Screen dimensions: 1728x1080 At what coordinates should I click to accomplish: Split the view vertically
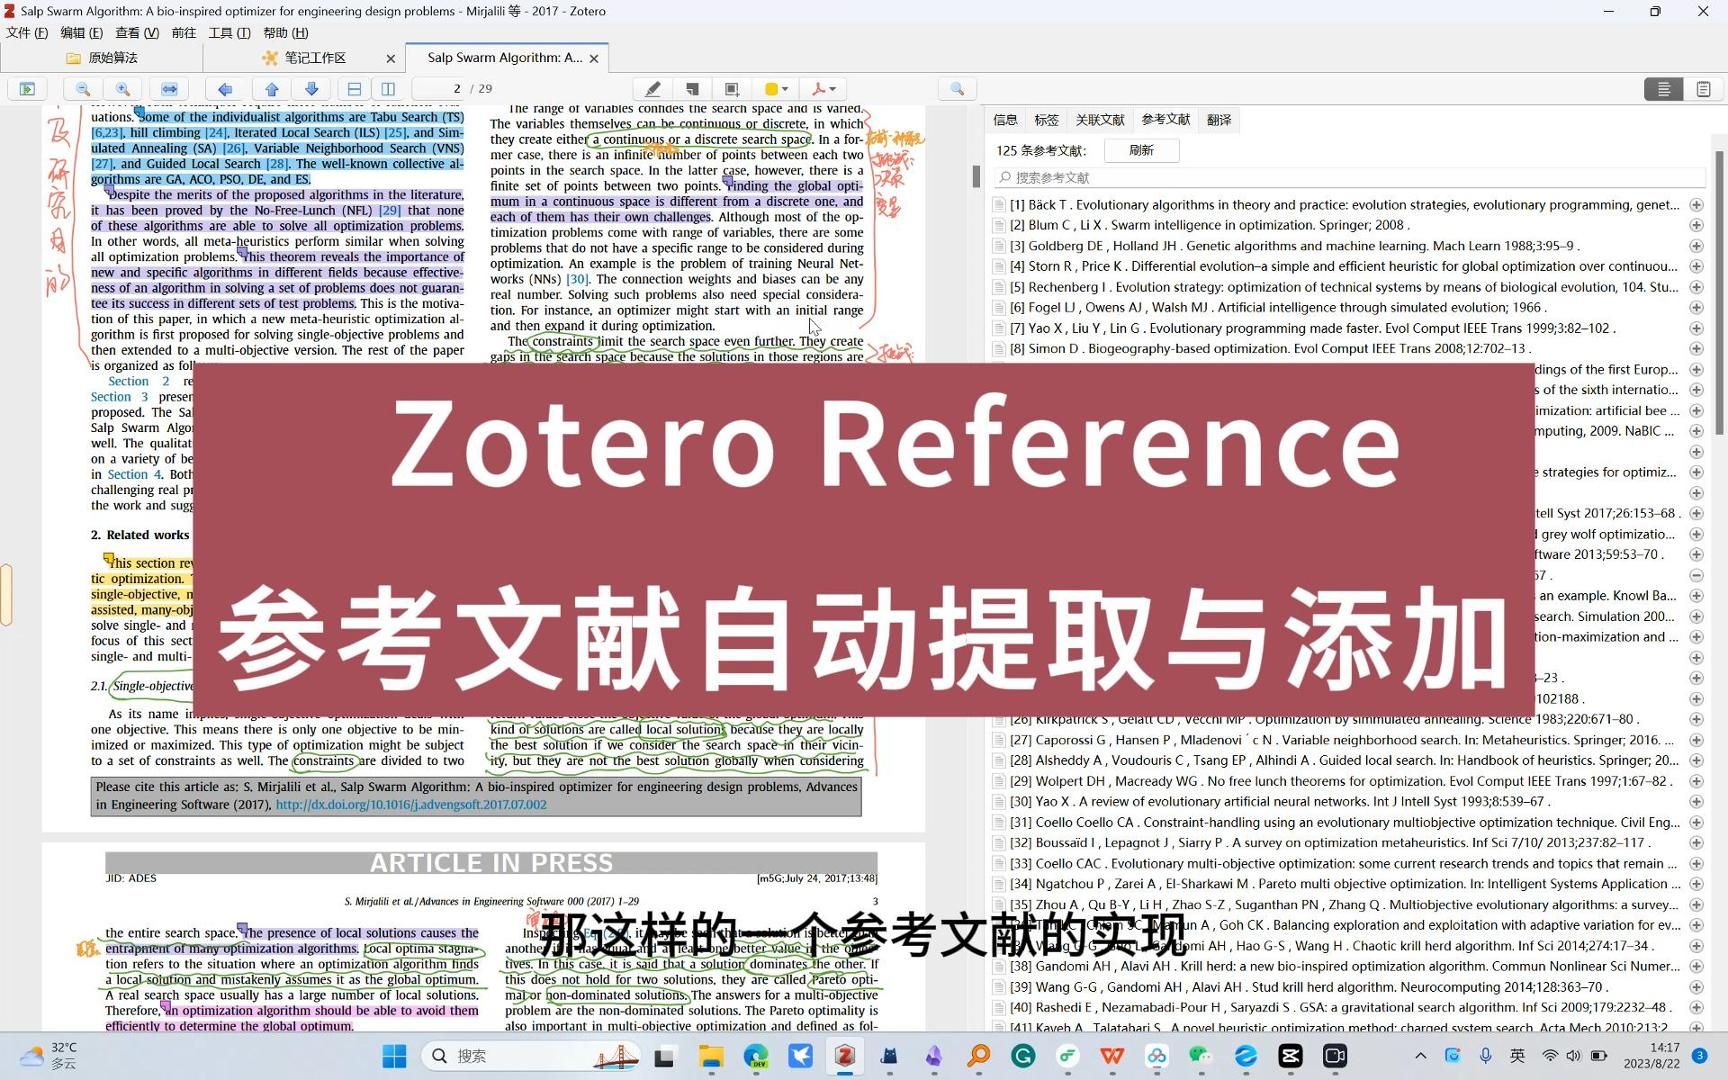pyautogui.click(x=388, y=89)
